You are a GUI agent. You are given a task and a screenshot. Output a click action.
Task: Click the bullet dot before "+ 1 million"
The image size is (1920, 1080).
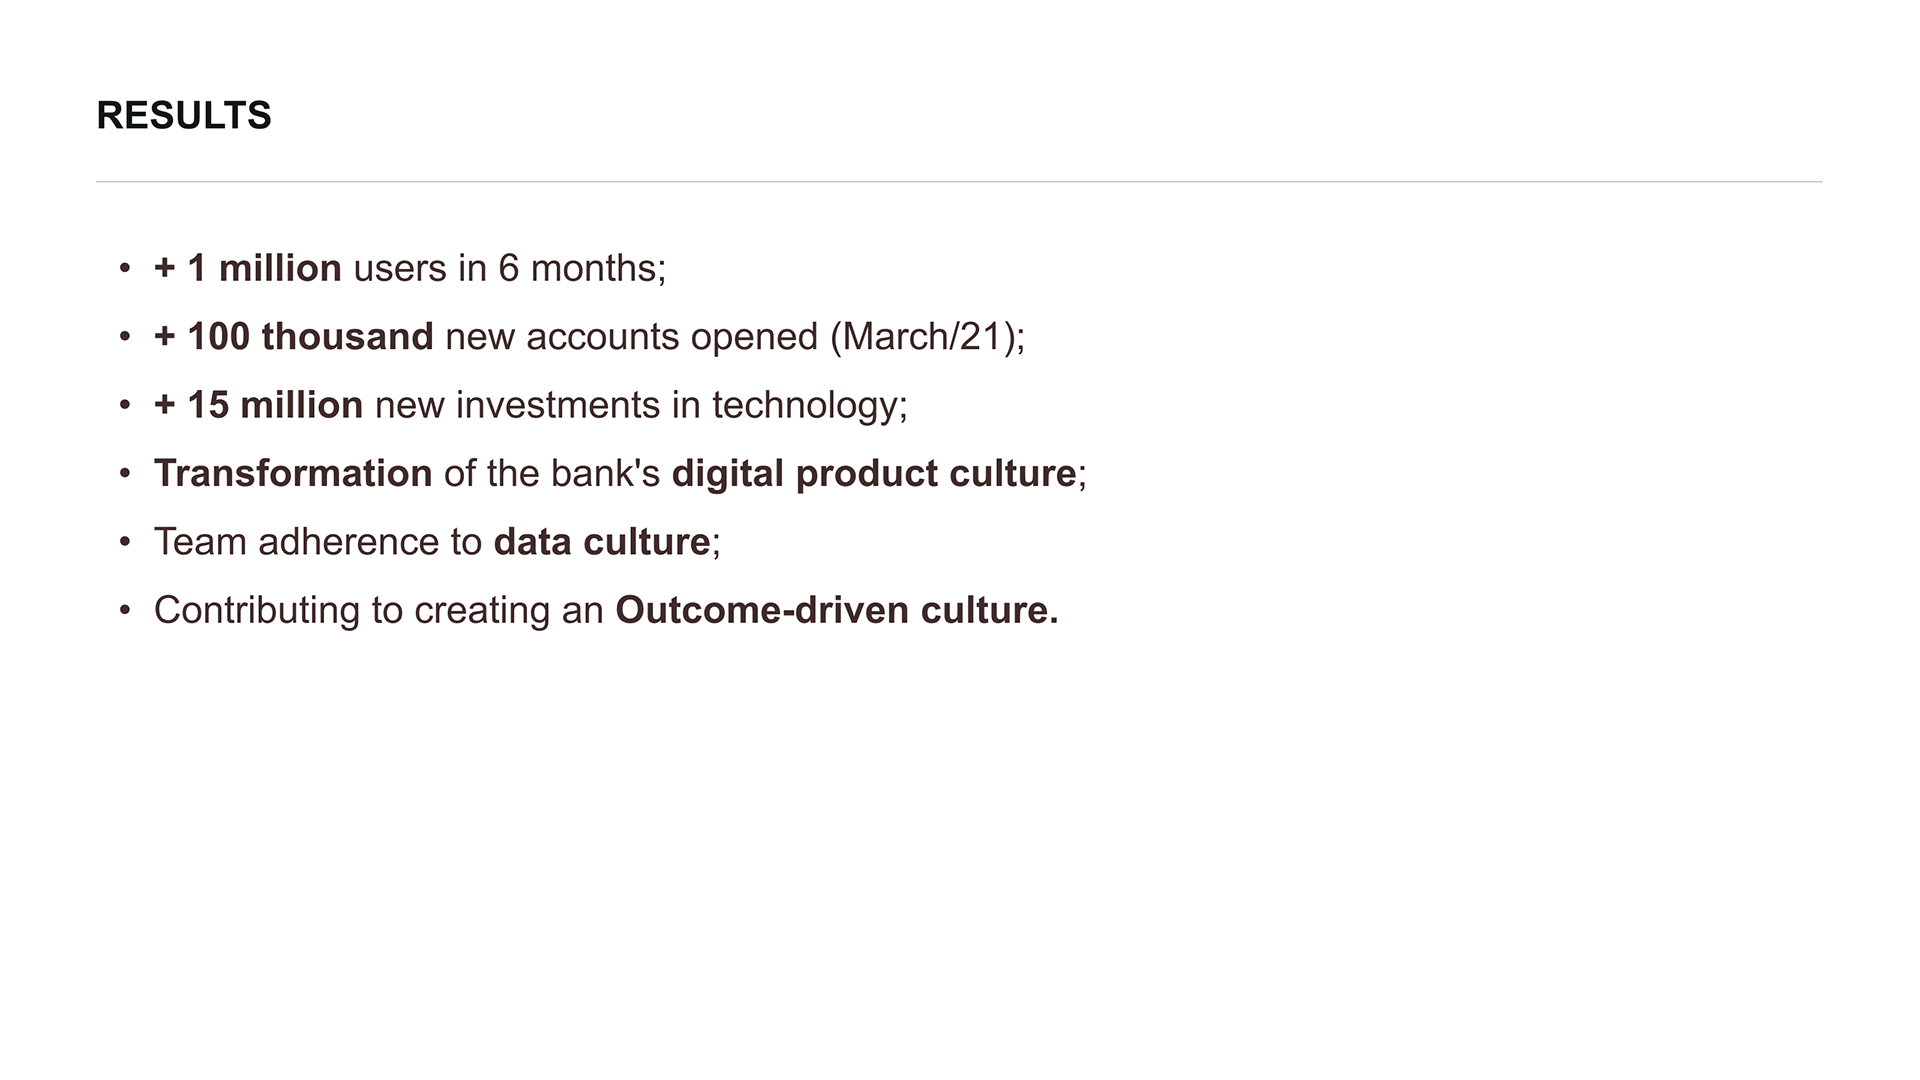click(x=125, y=268)
